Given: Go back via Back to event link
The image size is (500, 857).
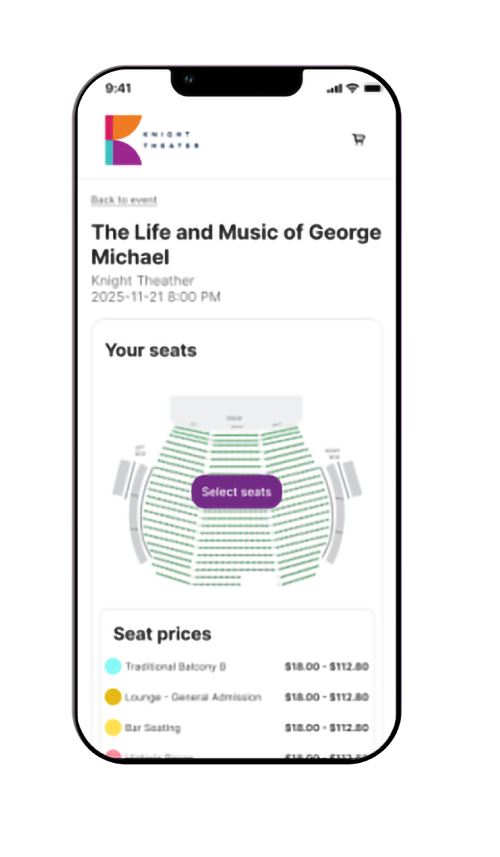Looking at the screenshot, I should (124, 200).
